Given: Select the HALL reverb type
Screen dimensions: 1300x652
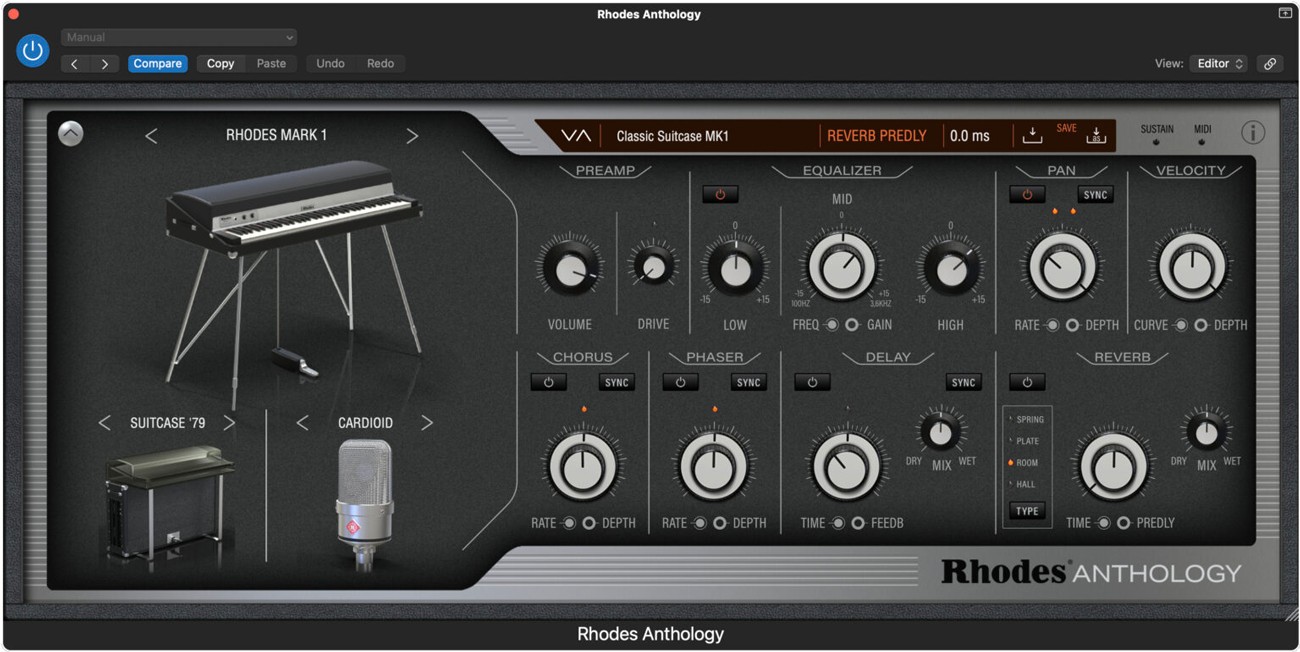Looking at the screenshot, I should [1028, 484].
